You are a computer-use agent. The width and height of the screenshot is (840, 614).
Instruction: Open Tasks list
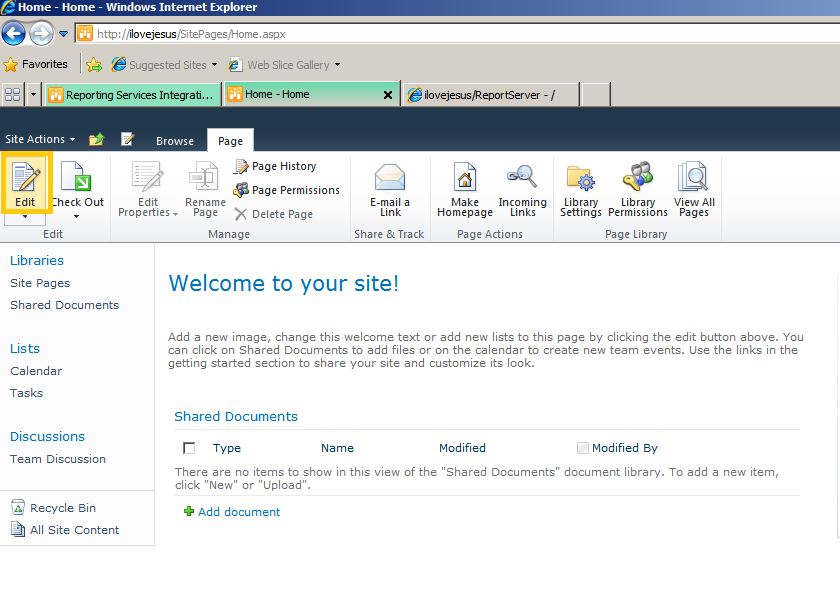[x=26, y=393]
